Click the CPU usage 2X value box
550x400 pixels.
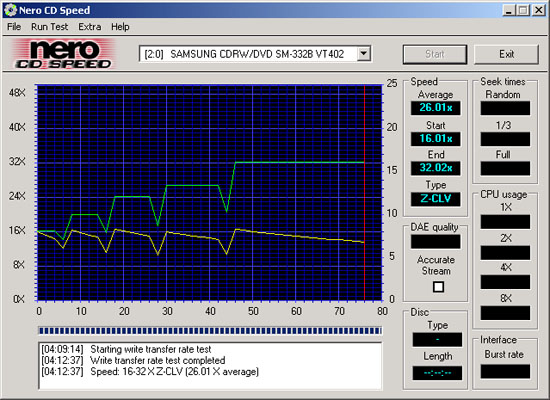point(505,253)
